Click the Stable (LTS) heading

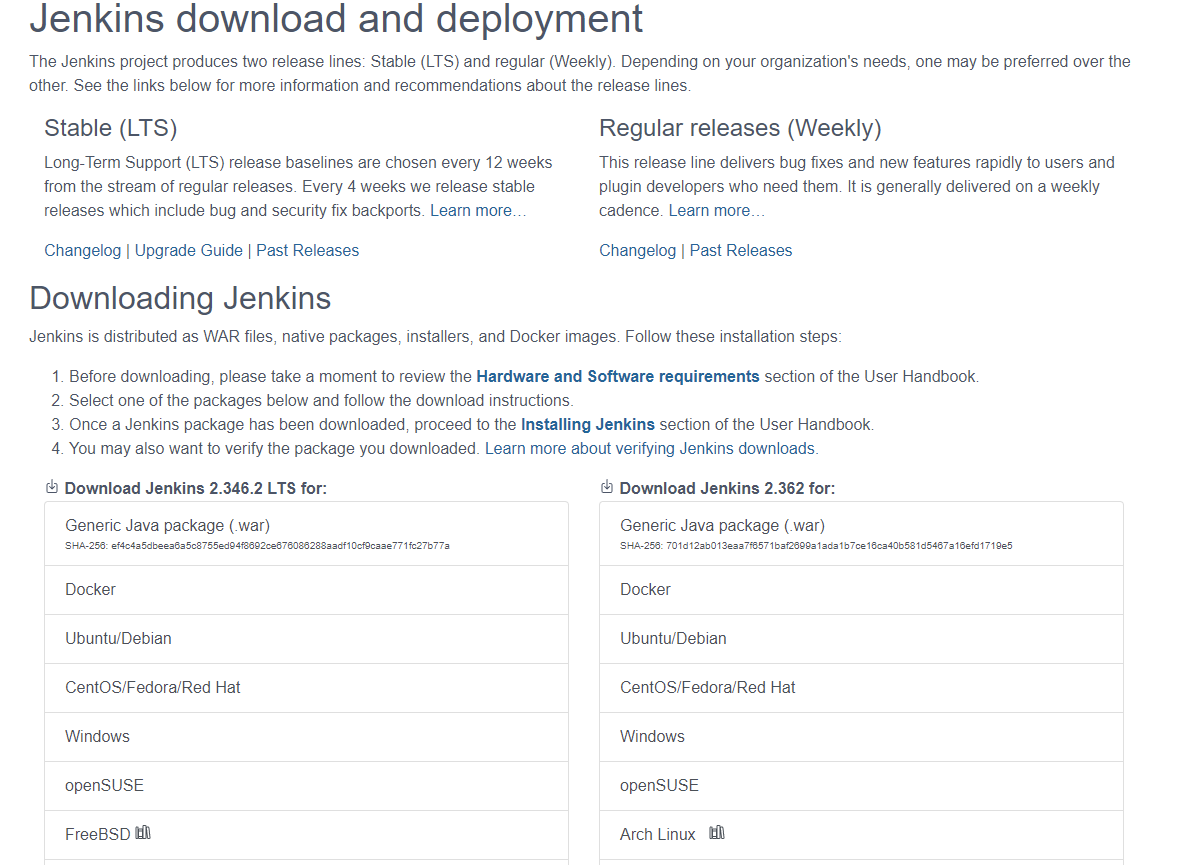coord(111,128)
